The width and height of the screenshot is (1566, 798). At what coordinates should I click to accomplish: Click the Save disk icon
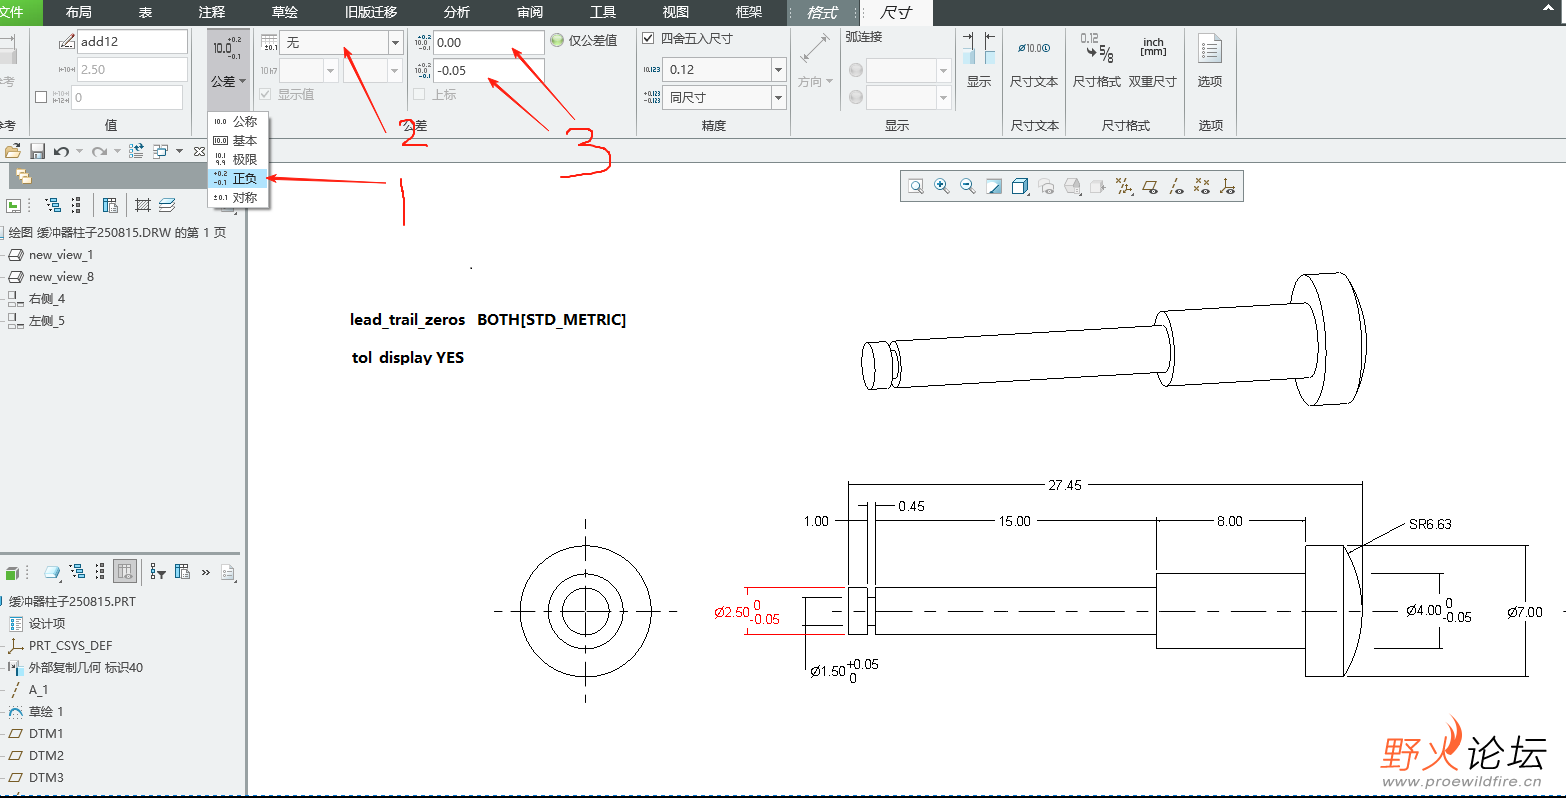[x=37, y=151]
